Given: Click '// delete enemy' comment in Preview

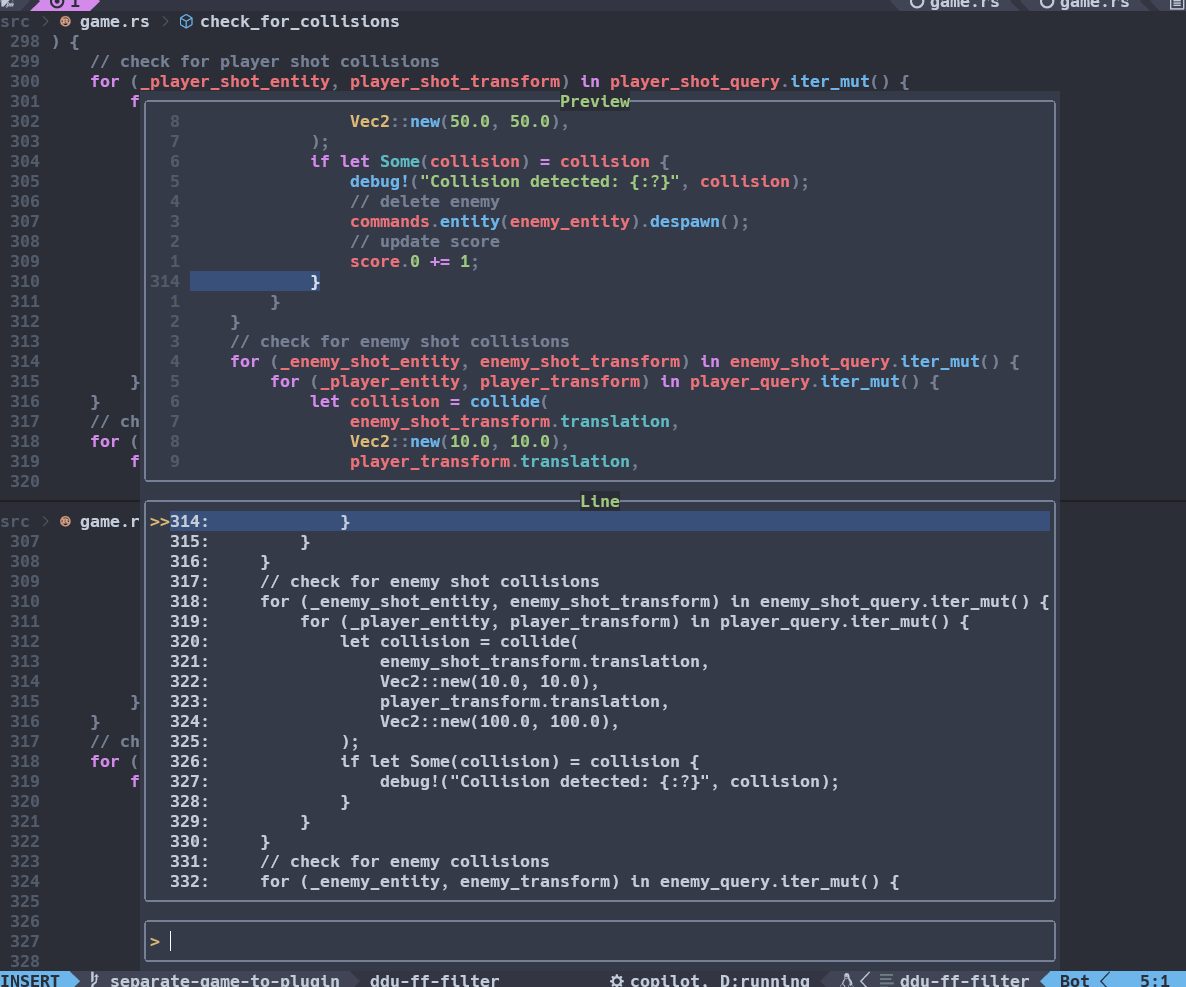Looking at the screenshot, I should click(424, 202).
